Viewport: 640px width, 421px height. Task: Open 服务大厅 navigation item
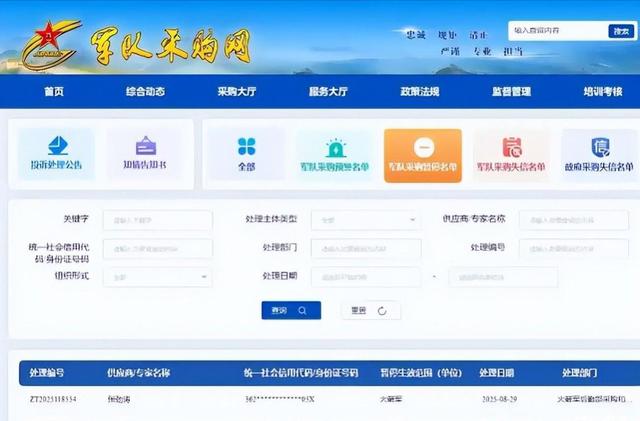328,91
